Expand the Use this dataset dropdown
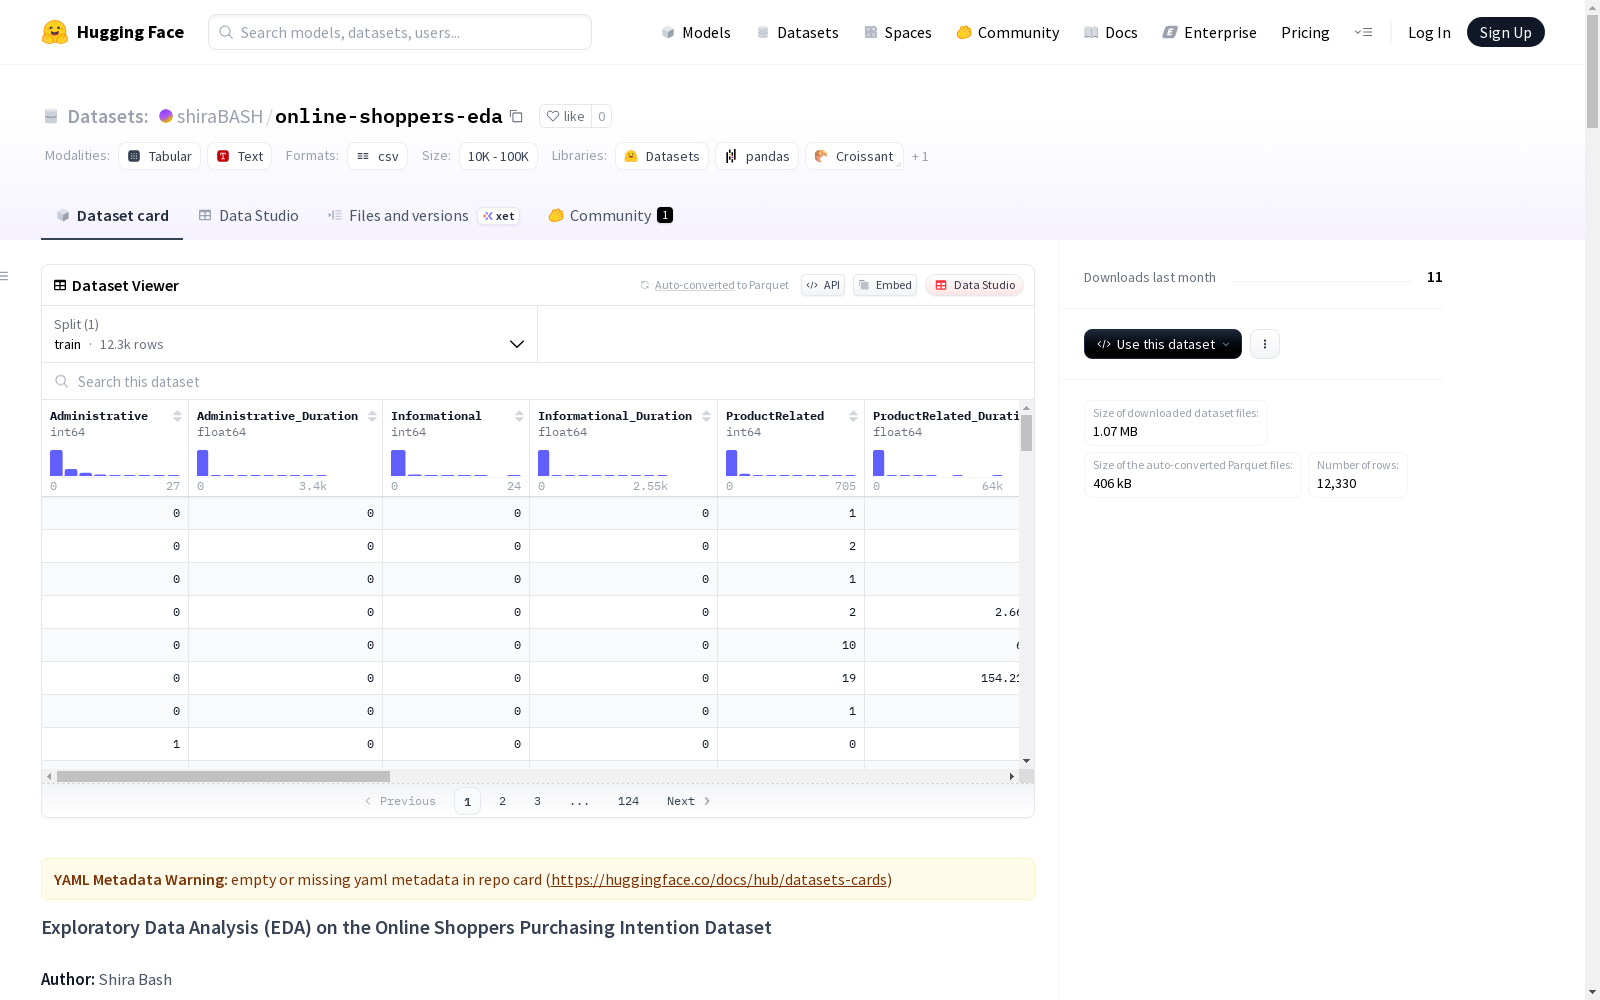 [x=1163, y=344]
